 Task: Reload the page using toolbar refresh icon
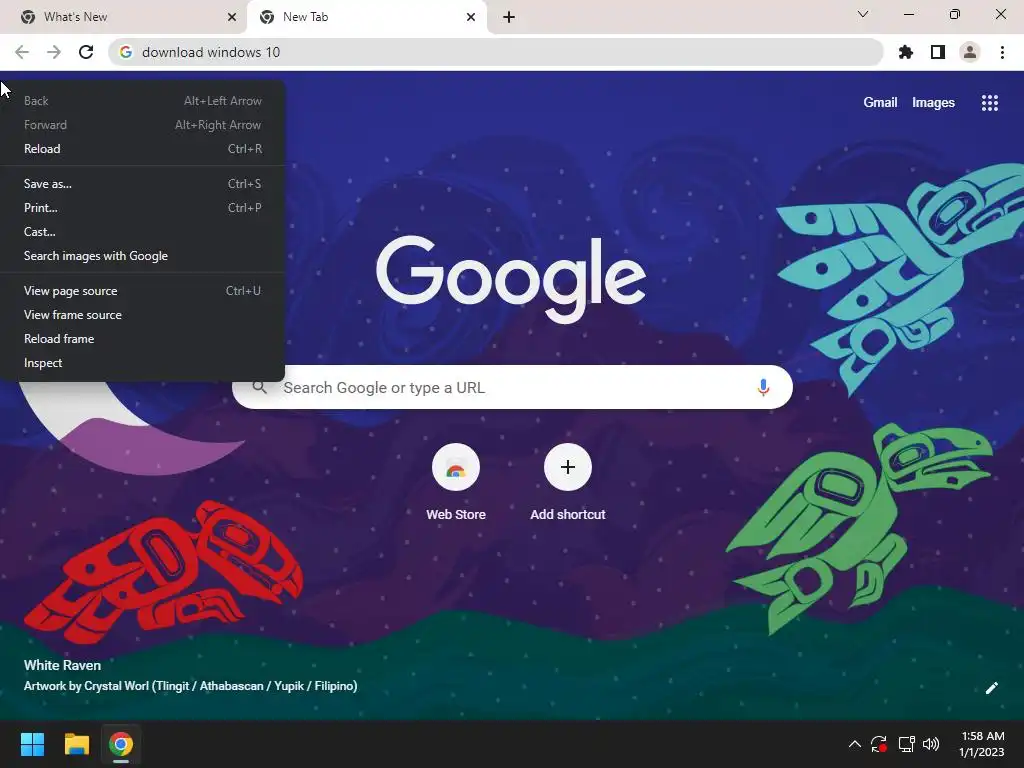86,52
